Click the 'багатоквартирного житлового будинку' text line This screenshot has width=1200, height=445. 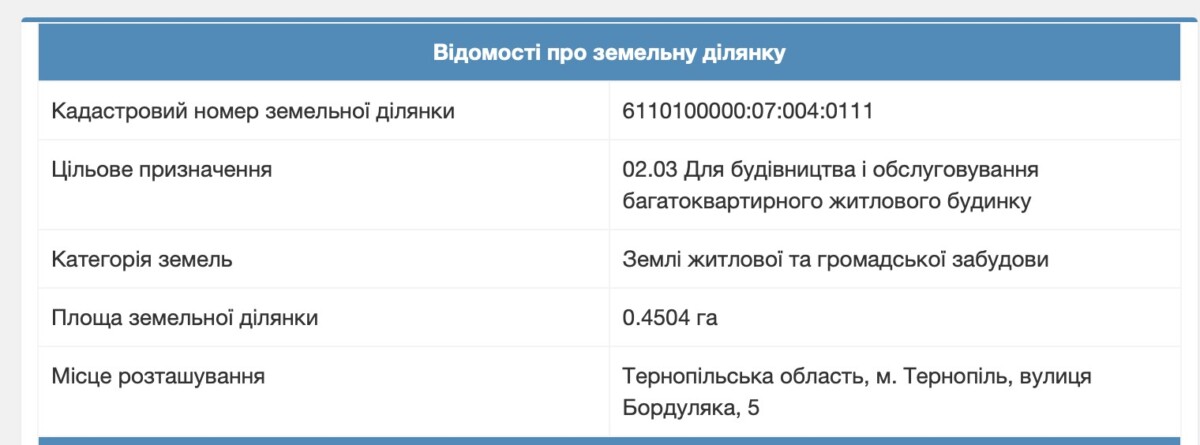click(826, 201)
